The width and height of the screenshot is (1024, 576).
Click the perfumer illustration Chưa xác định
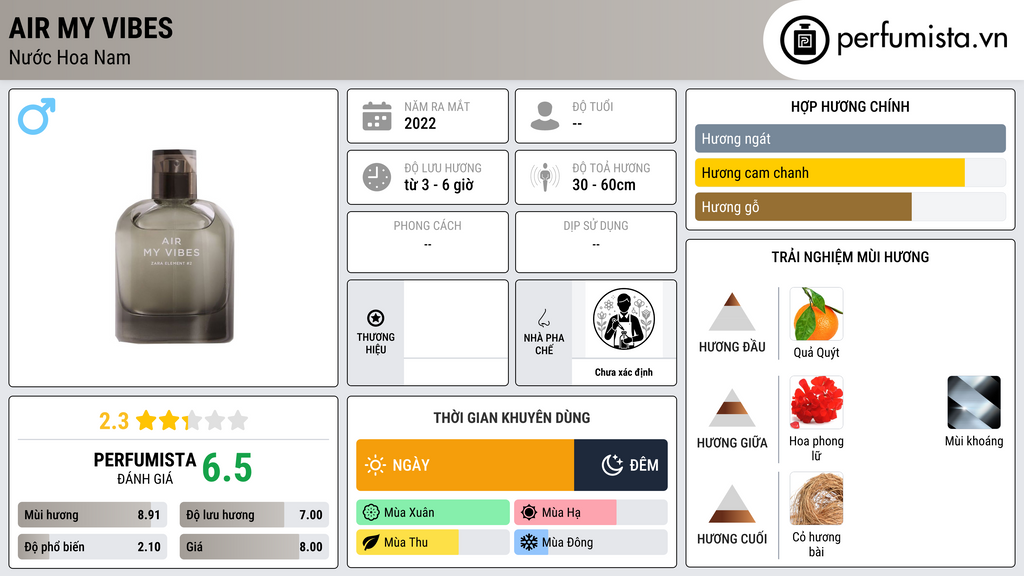(624, 319)
